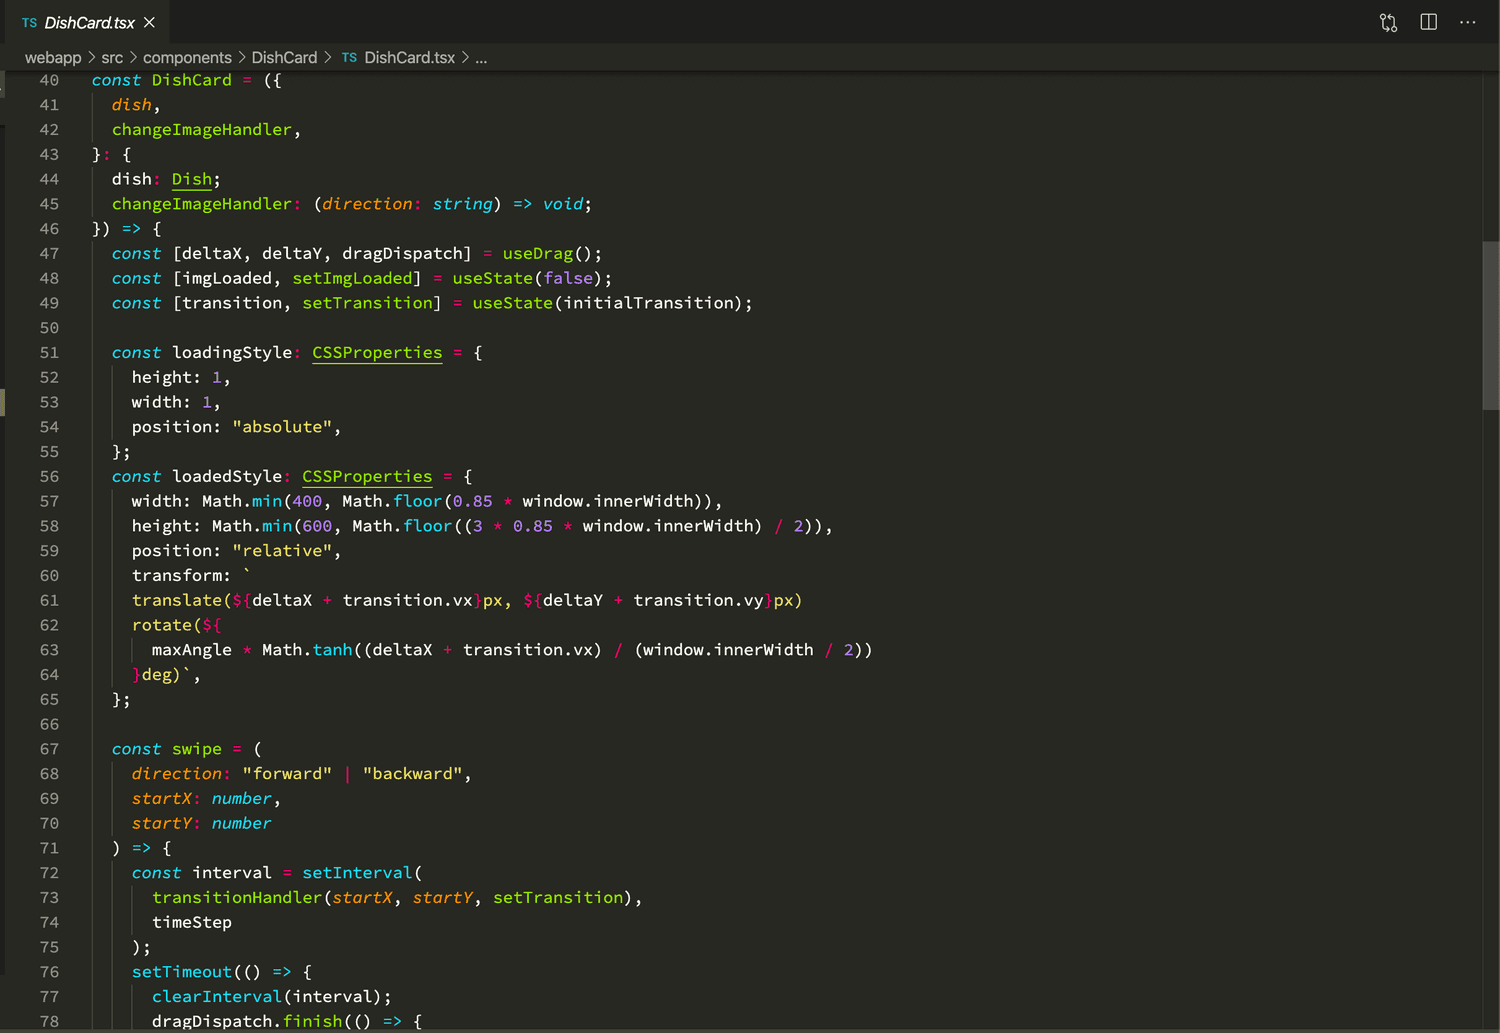Click the DishCard.tsx file breadcrumb
The width and height of the screenshot is (1500, 1033).
(409, 58)
